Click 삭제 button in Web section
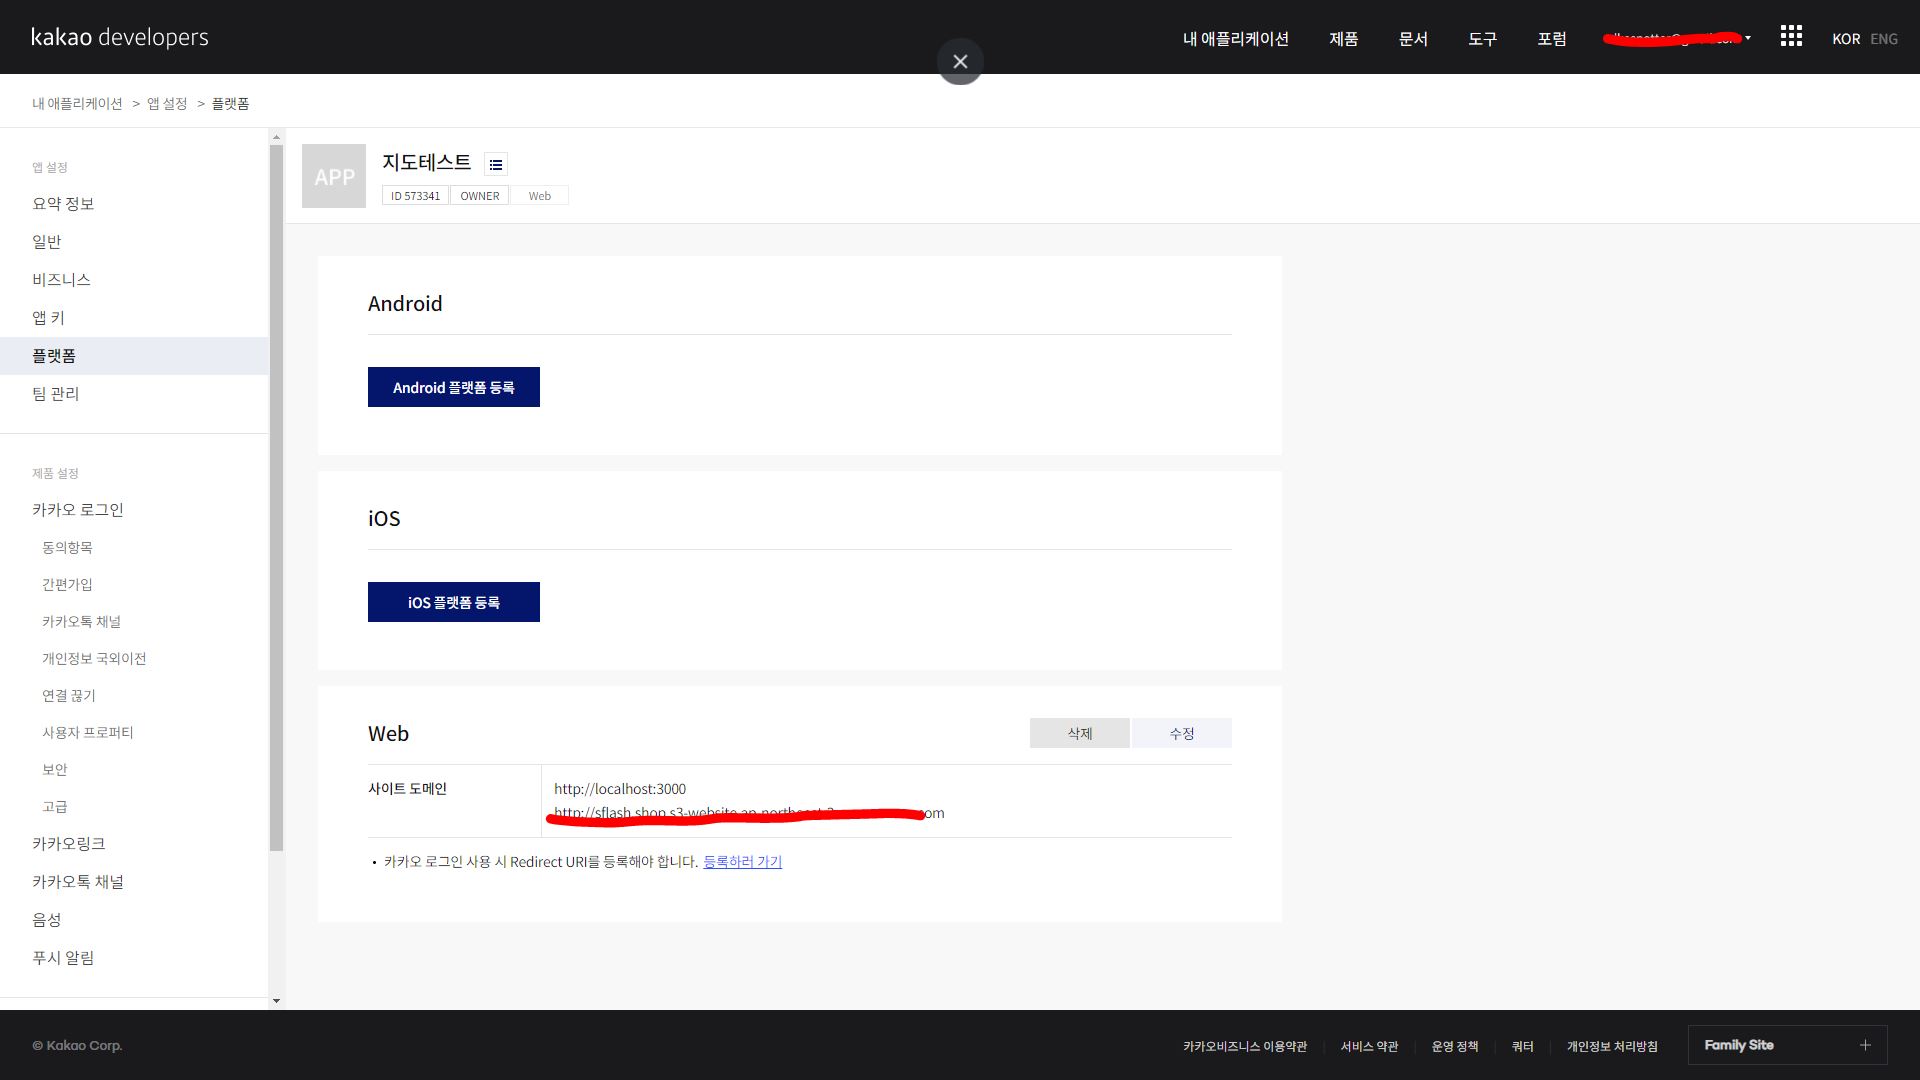The height and width of the screenshot is (1080, 1920). (x=1080, y=733)
